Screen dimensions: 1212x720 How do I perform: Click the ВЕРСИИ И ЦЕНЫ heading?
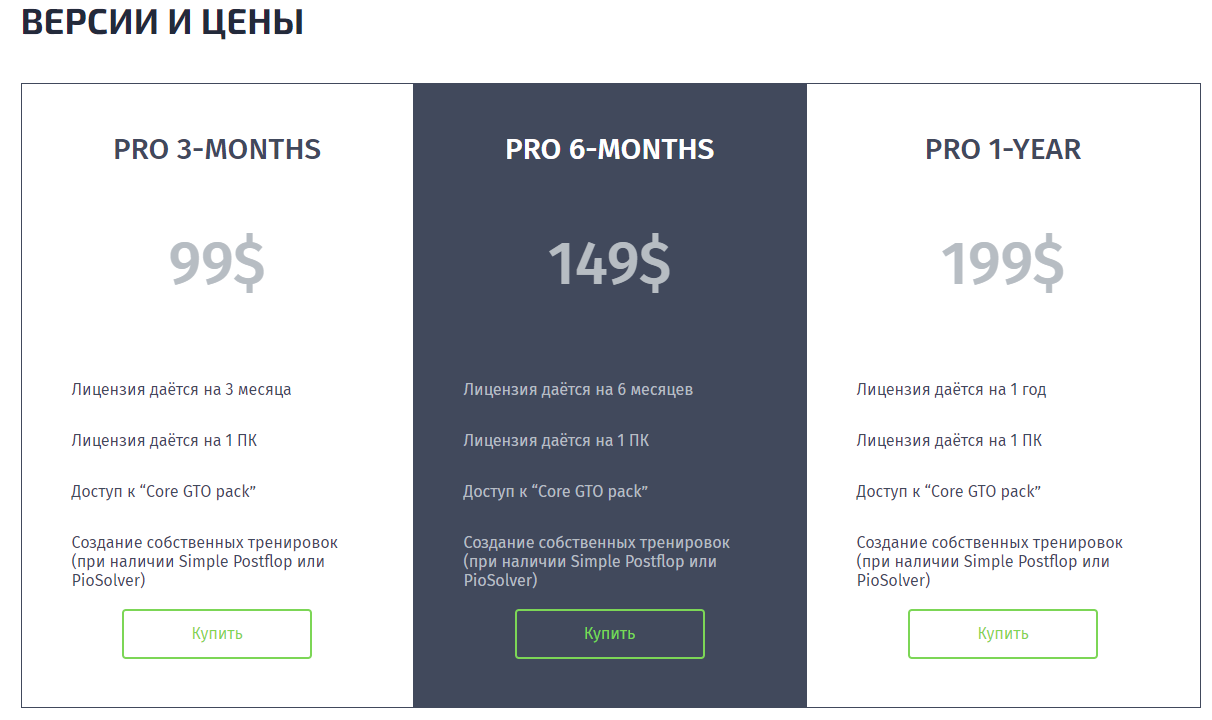point(163,22)
